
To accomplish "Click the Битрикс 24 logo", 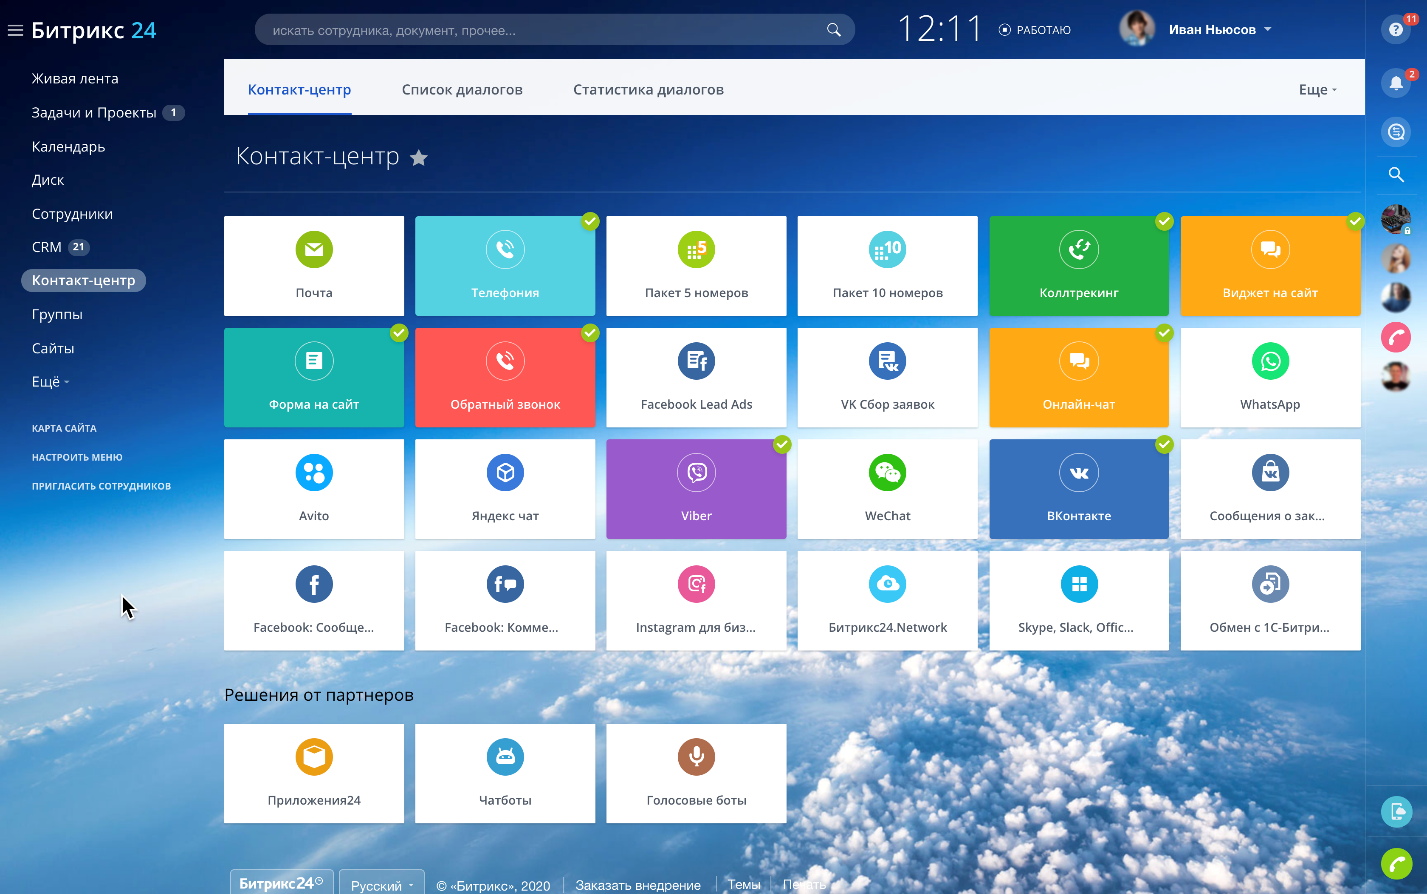I will [94, 30].
